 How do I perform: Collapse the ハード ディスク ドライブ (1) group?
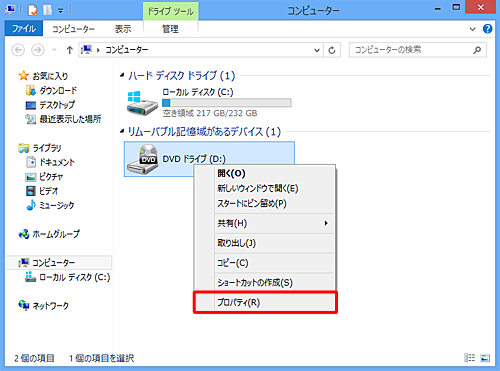point(122,76)
